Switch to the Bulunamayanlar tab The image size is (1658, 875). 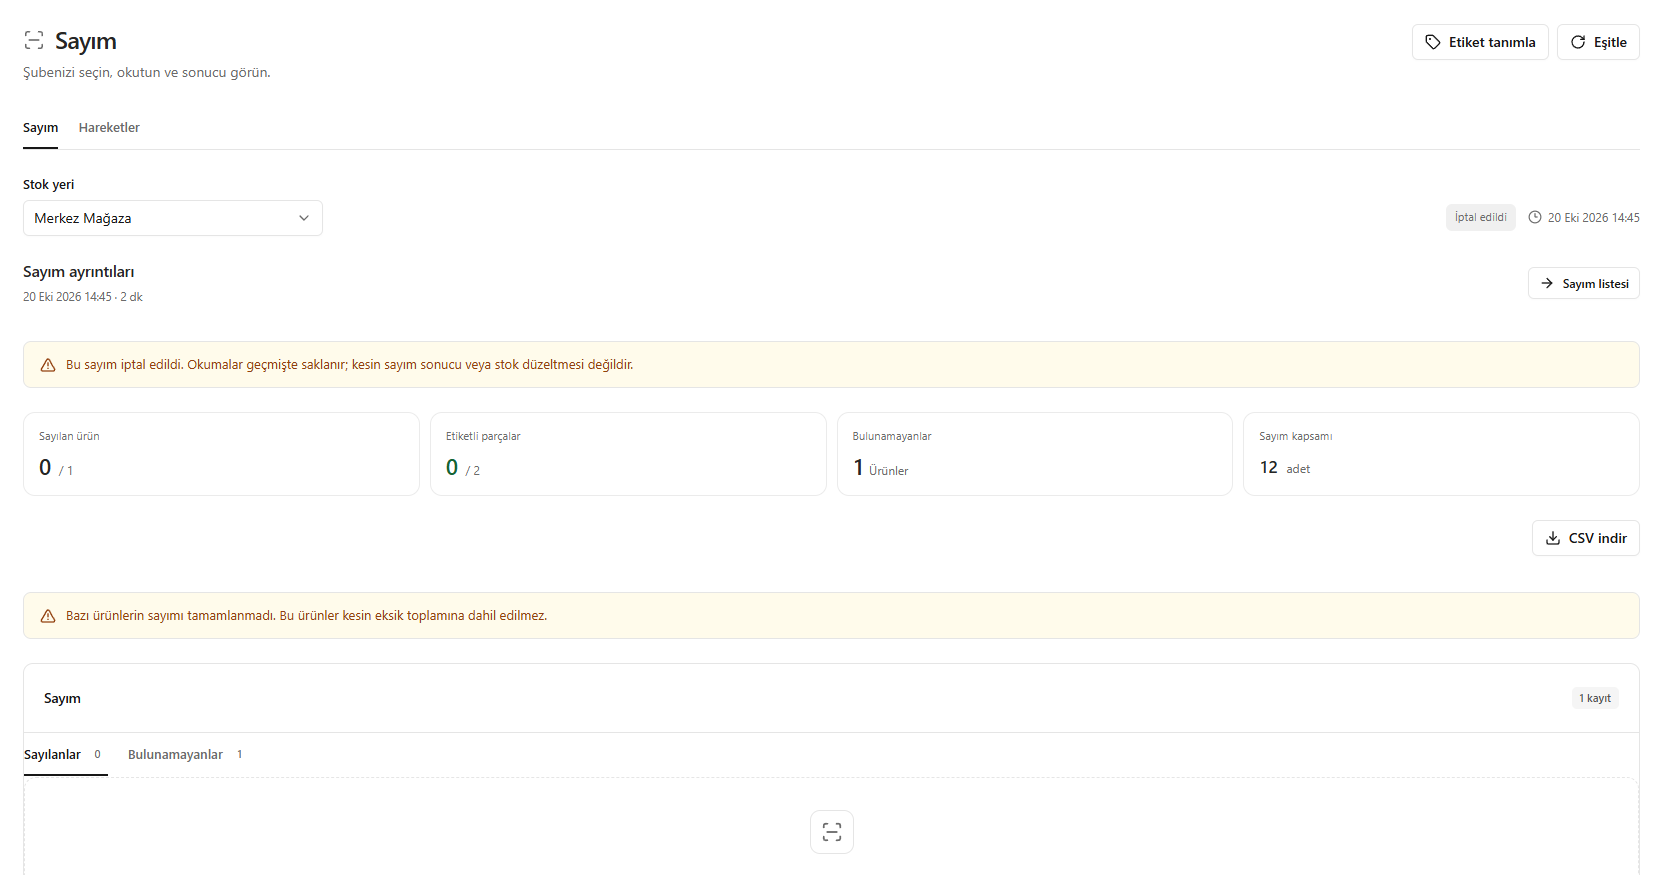[185, 755]
